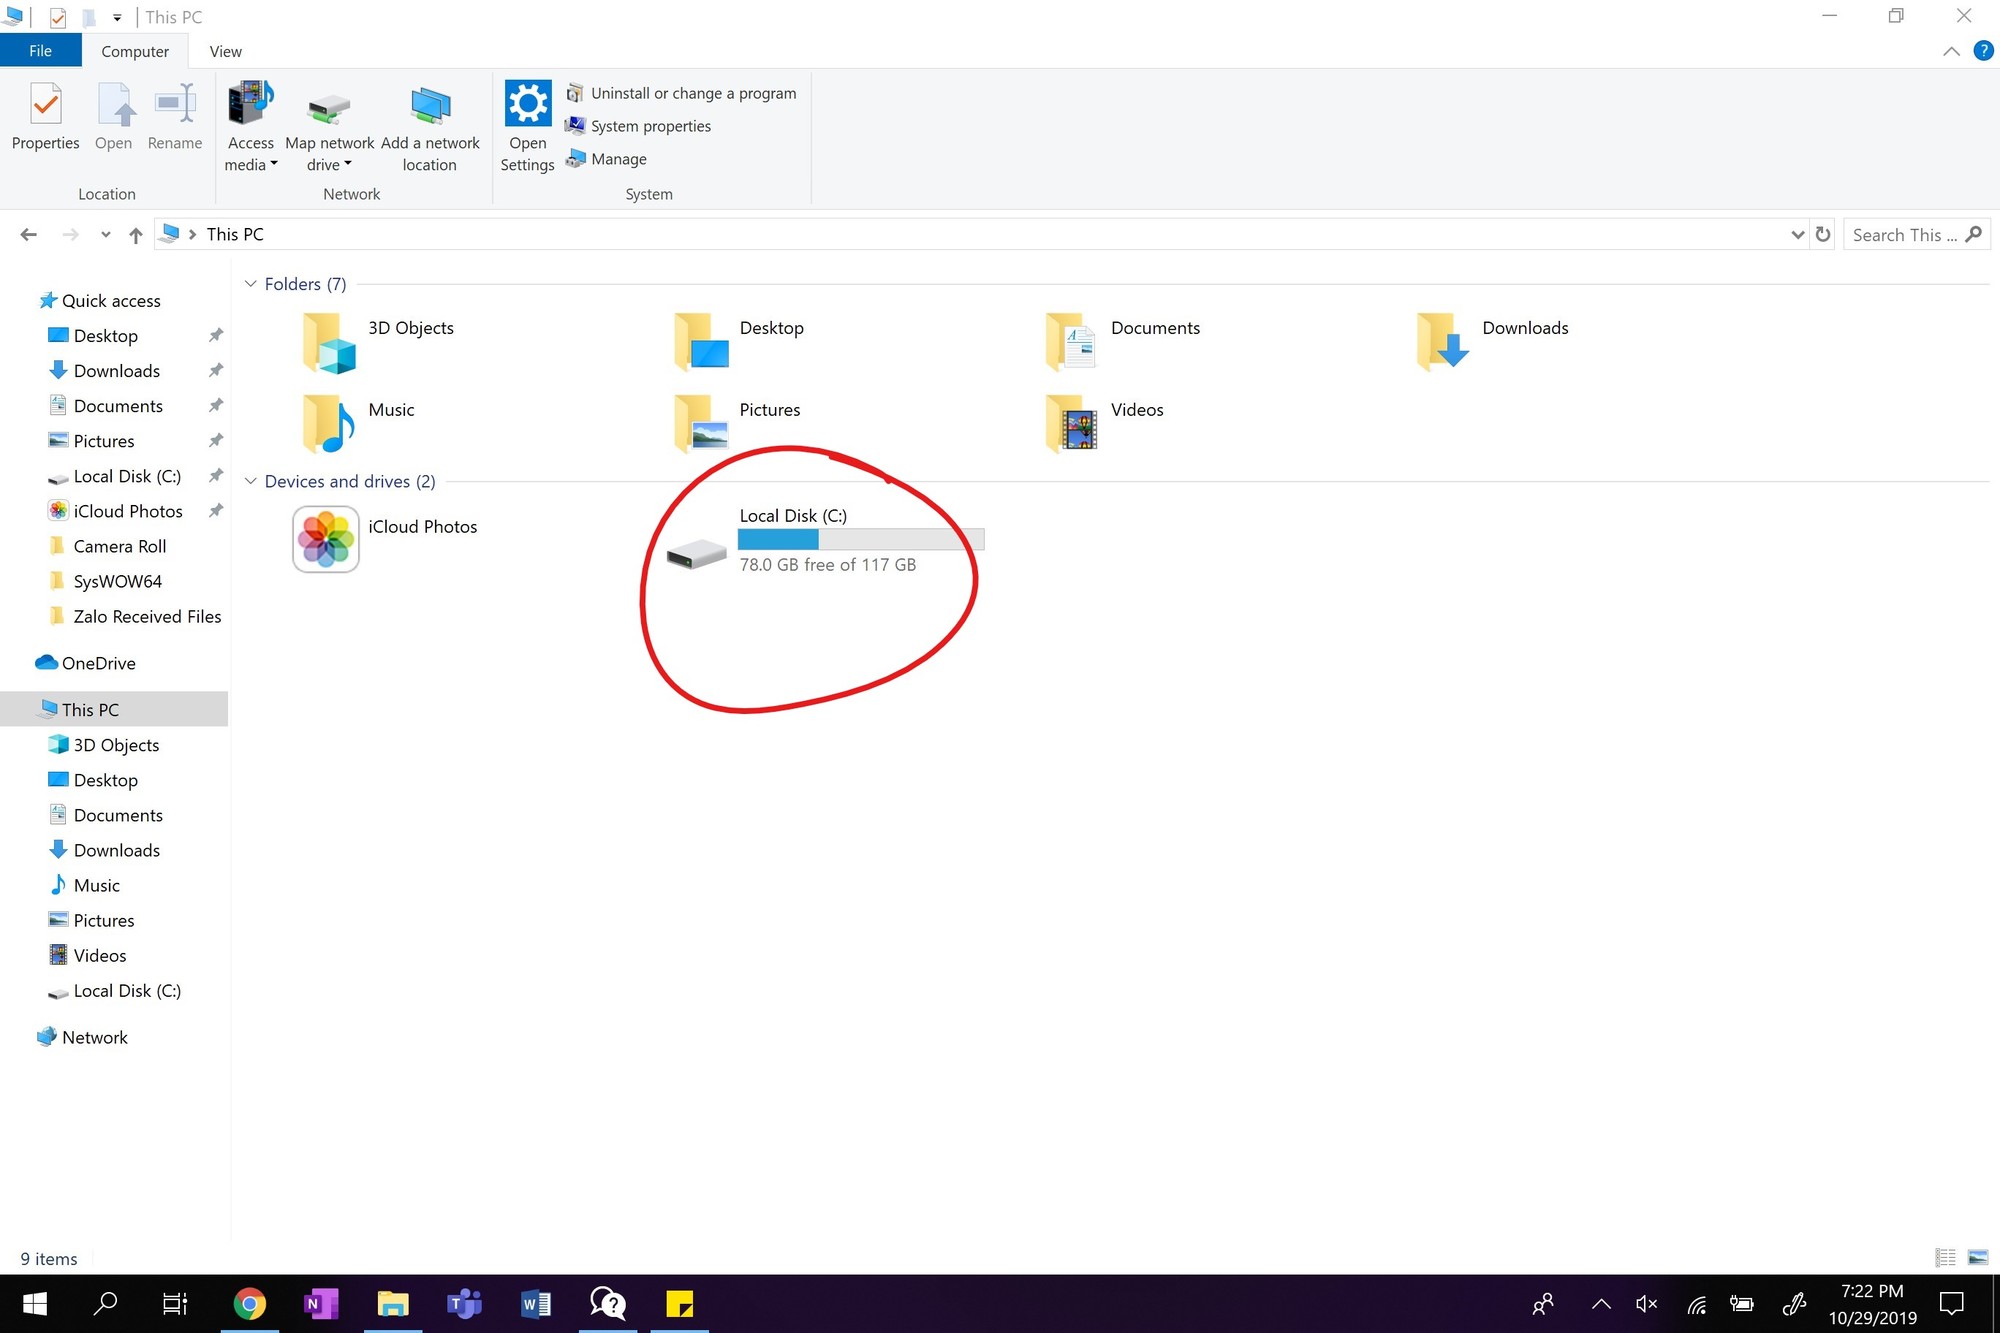Image resolution: width=2000 pixels, height=1333 pixels.
Task: Click the Local Disk (C:) capacity bar
Action: point(861,540)
